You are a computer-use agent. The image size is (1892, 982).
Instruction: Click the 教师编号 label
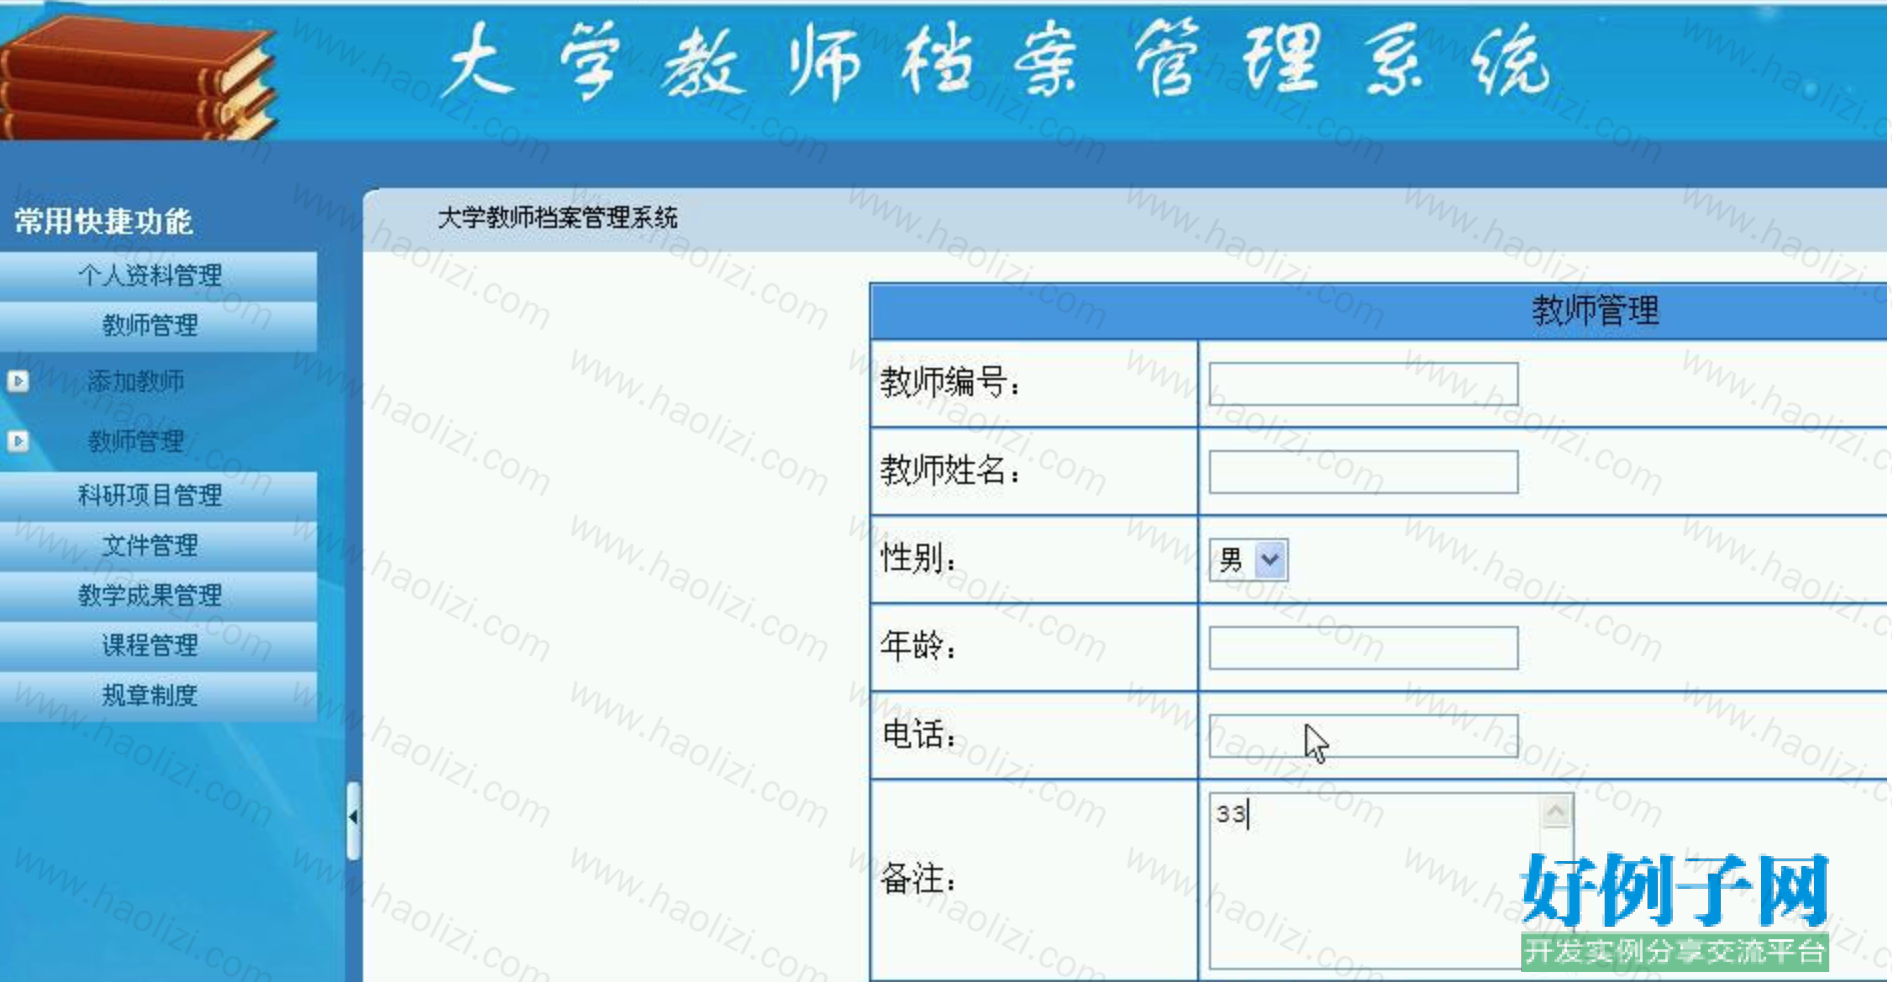click(x=950, y=382)
